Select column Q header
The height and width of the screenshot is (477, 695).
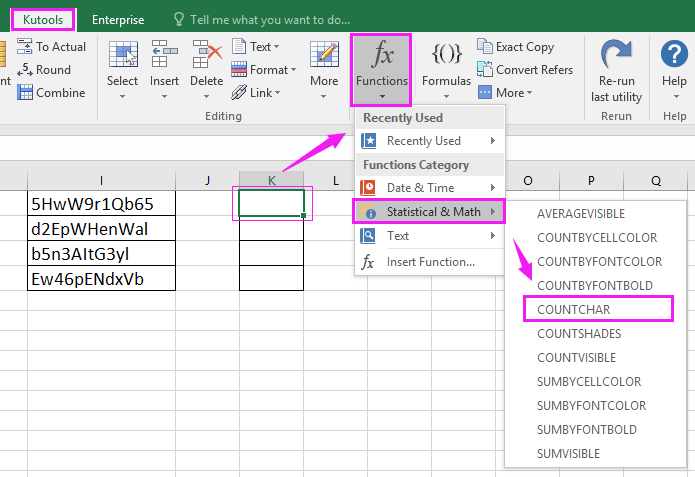656,180
